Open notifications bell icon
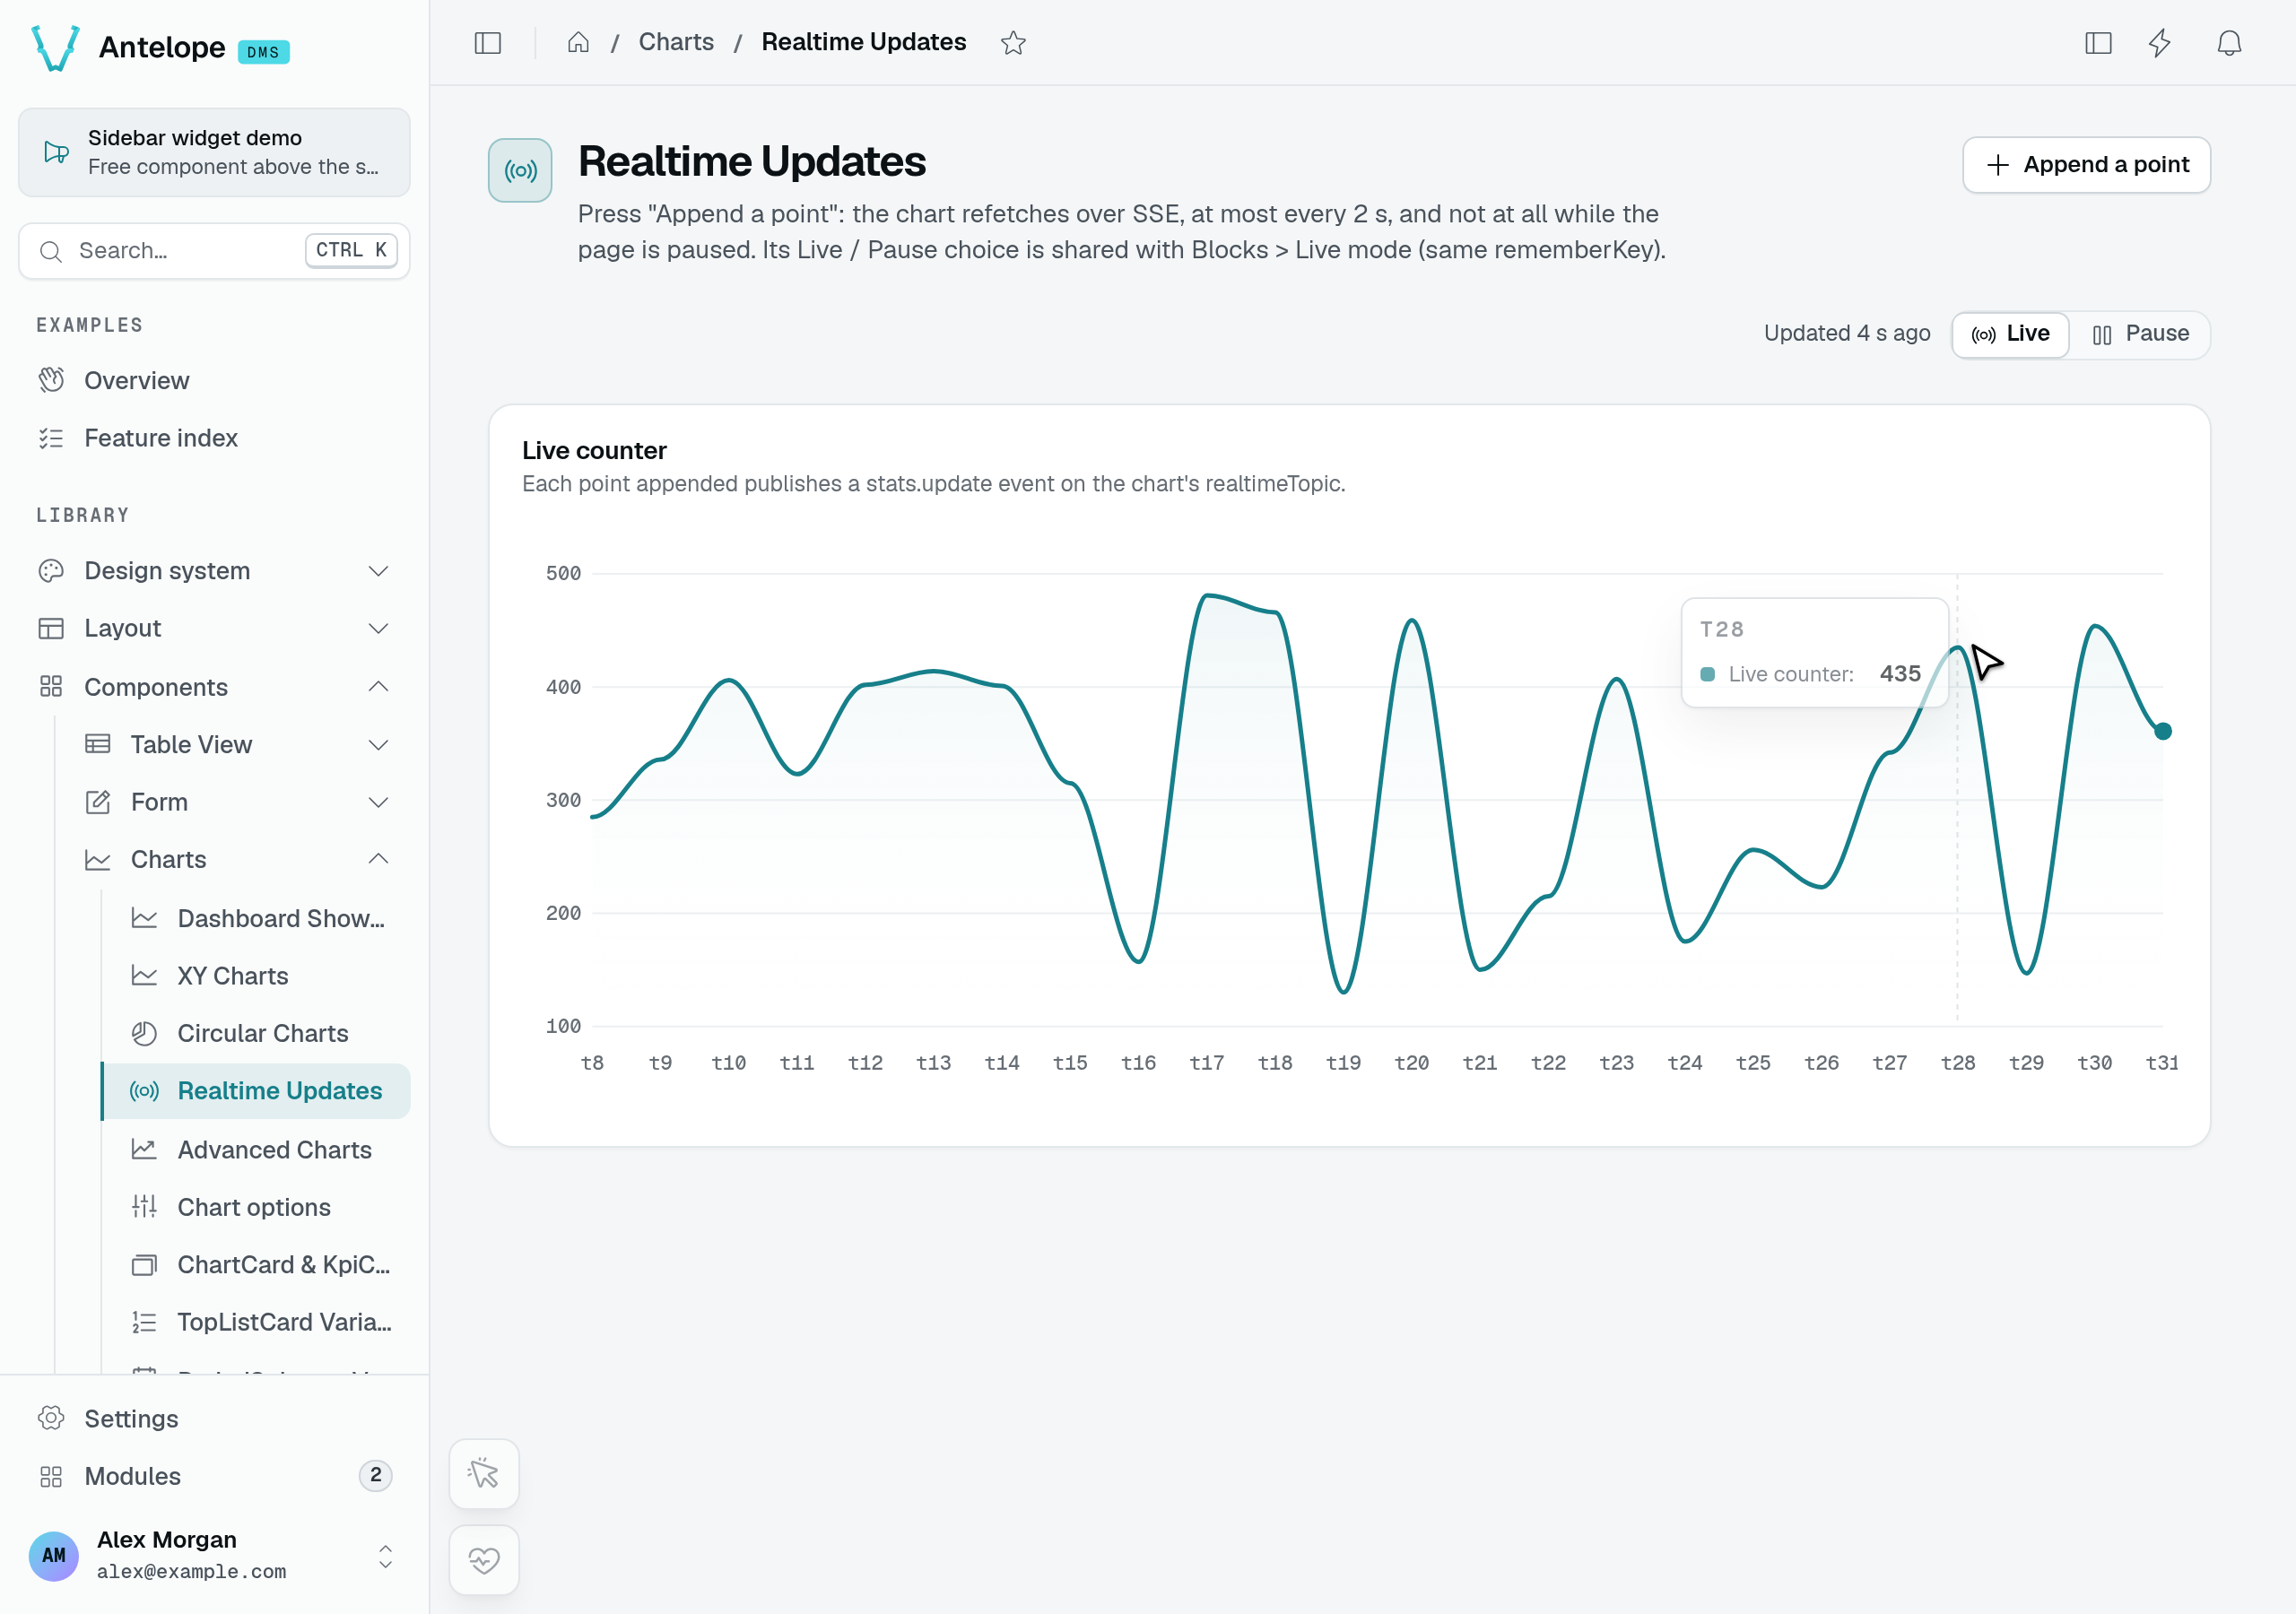This screenshot has width=2296, height=1614. (x=2229, y=43)
